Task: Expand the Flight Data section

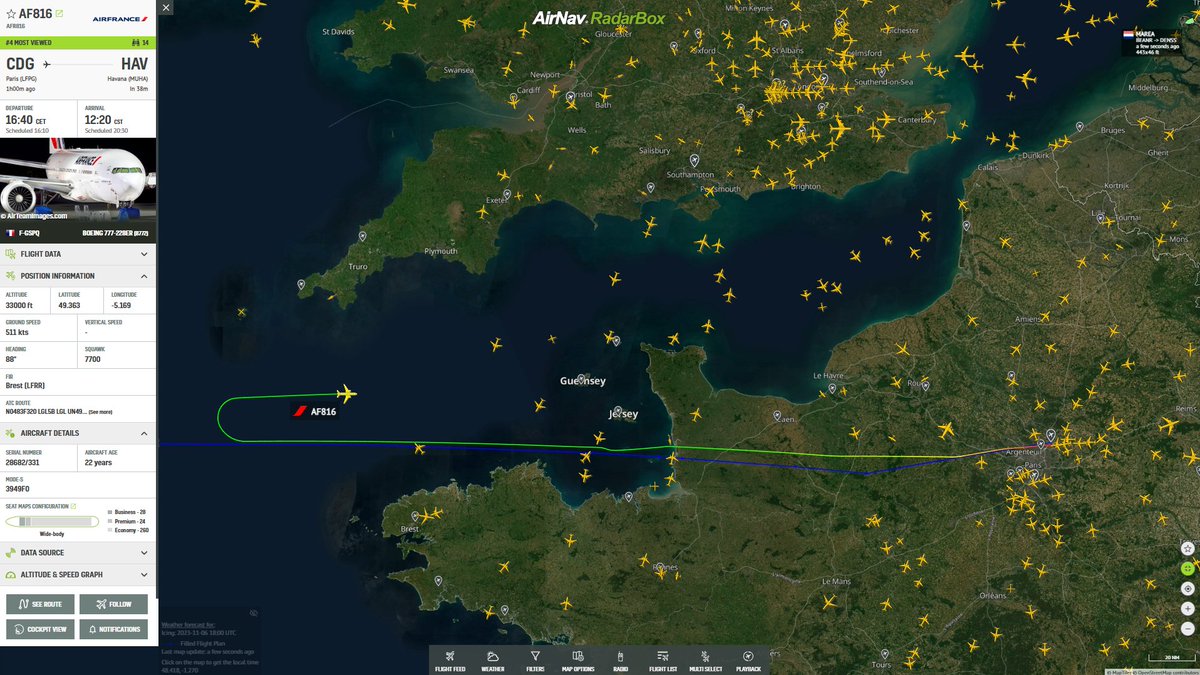Action: tap(78, 254)
